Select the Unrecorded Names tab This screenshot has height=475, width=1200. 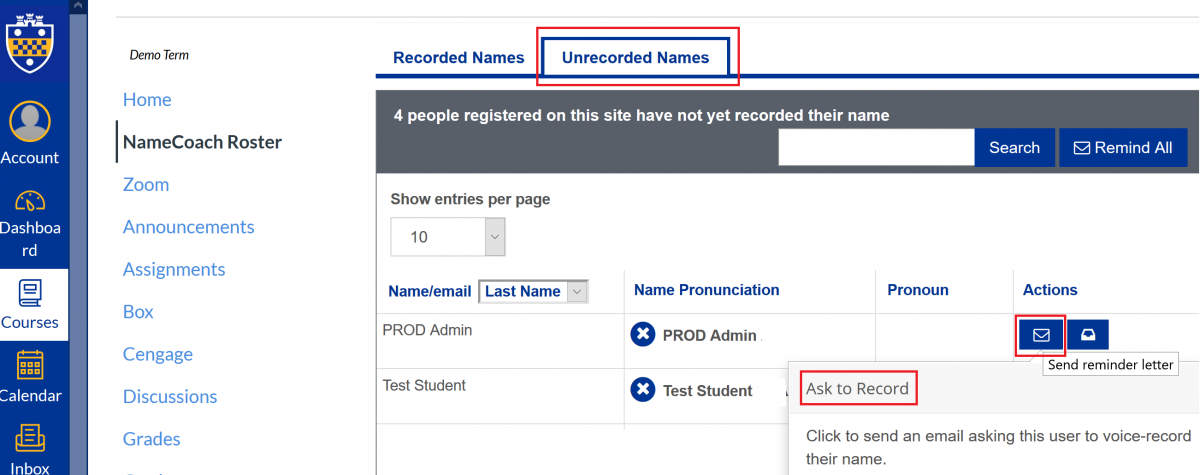(636, 58)
